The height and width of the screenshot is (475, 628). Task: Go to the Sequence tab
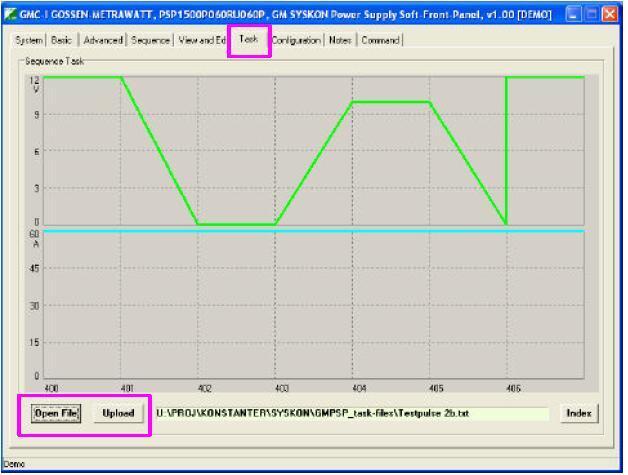point(150,40)
